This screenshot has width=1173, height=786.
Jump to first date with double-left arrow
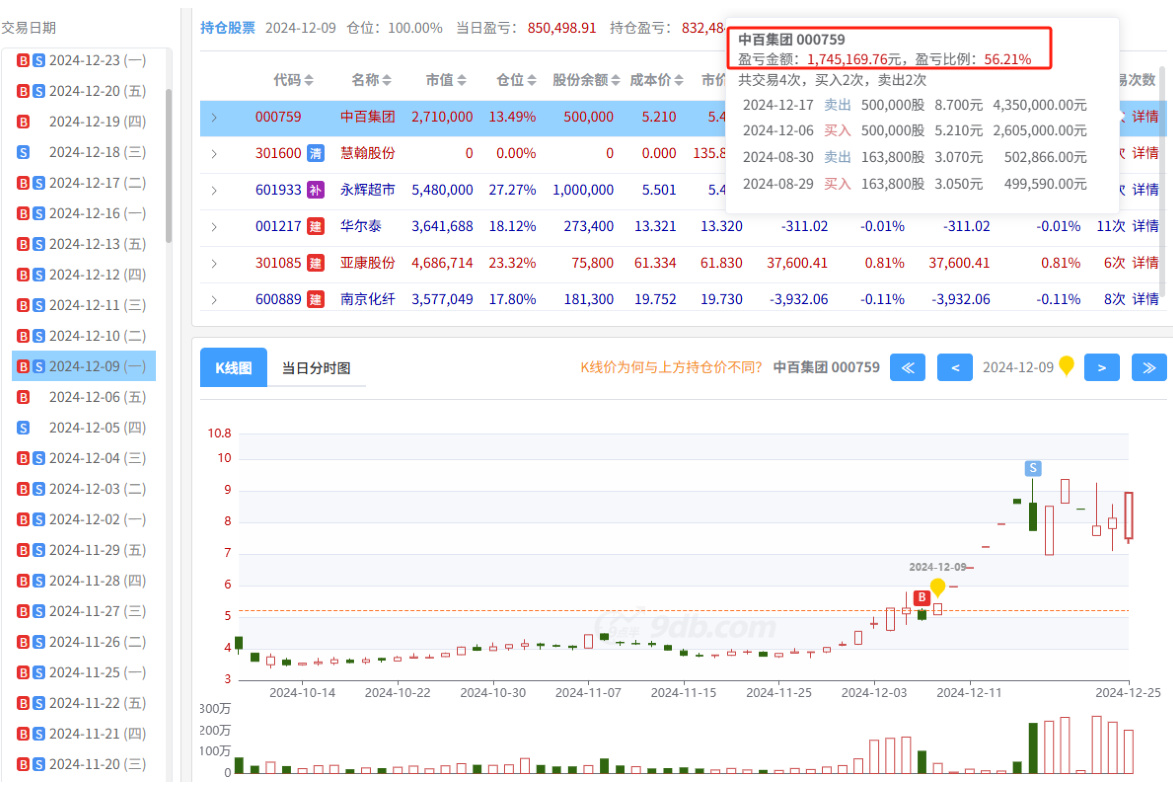pyautogui.click(x=907, y=368)
